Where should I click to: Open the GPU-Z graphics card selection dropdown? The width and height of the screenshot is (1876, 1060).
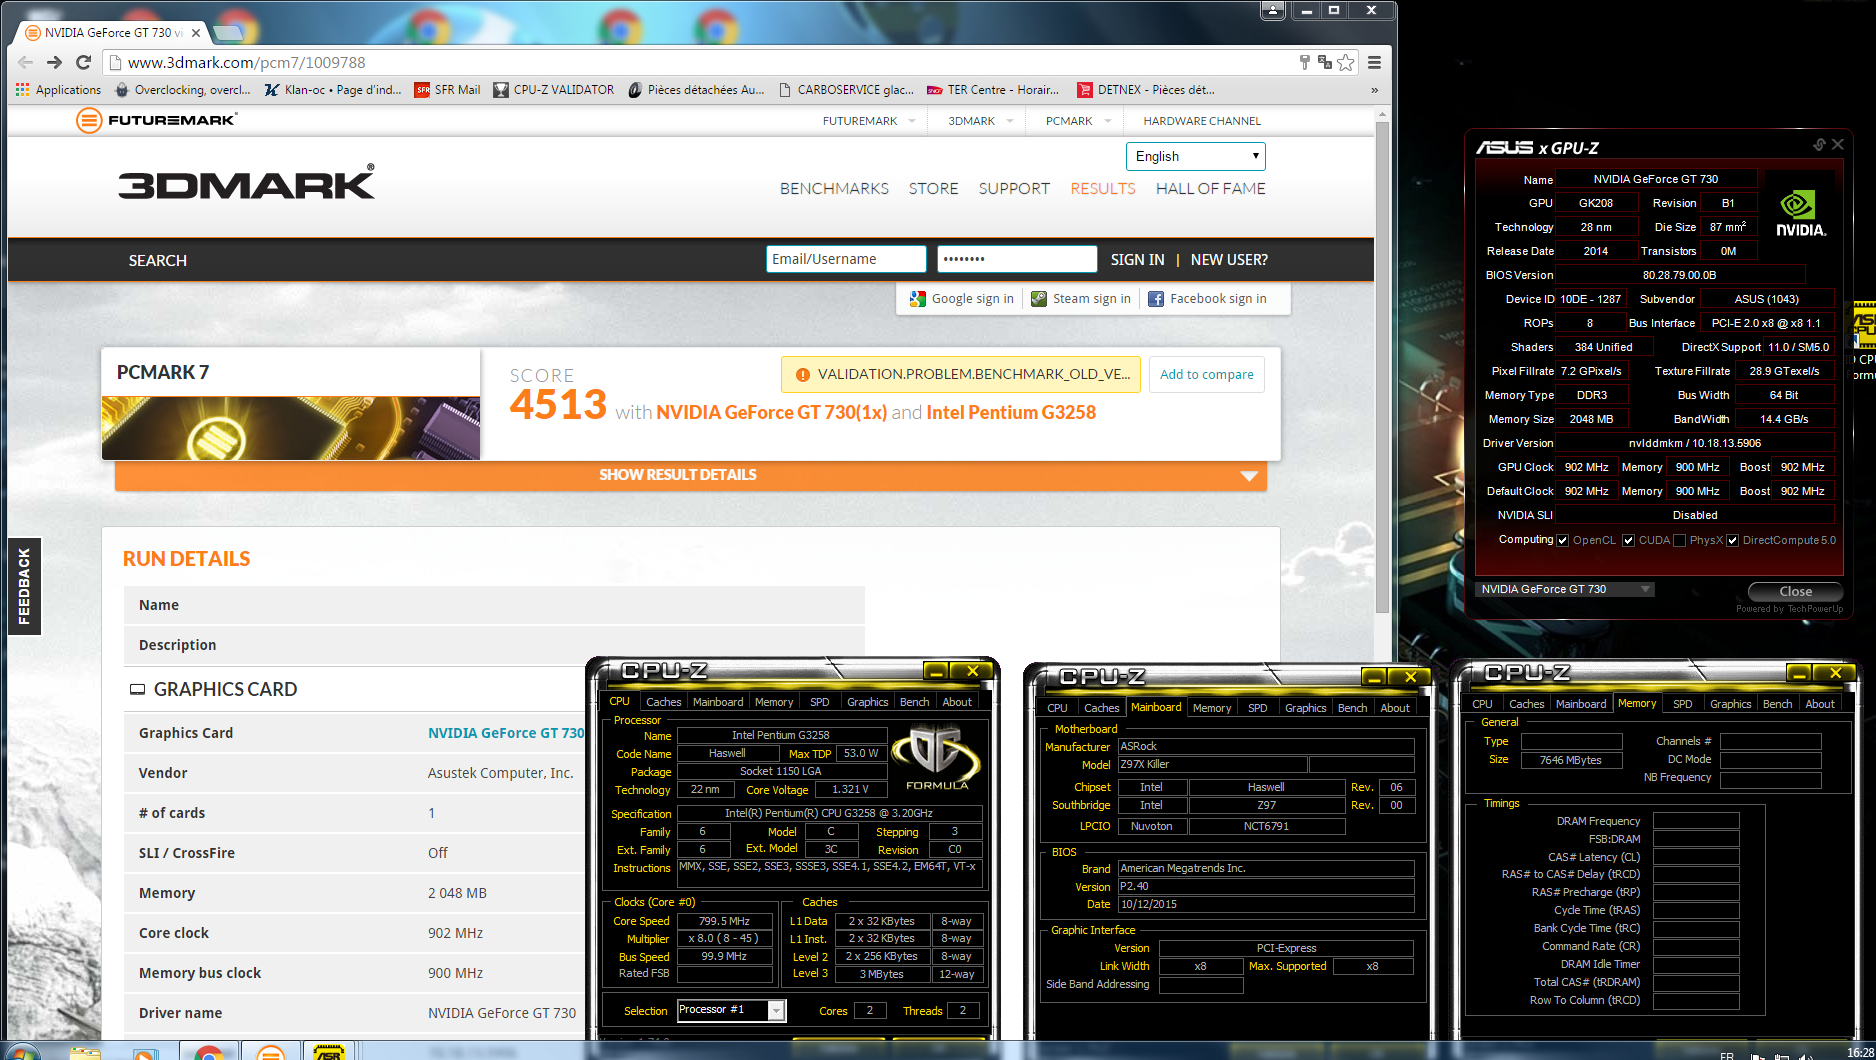tap(1565, 589)
